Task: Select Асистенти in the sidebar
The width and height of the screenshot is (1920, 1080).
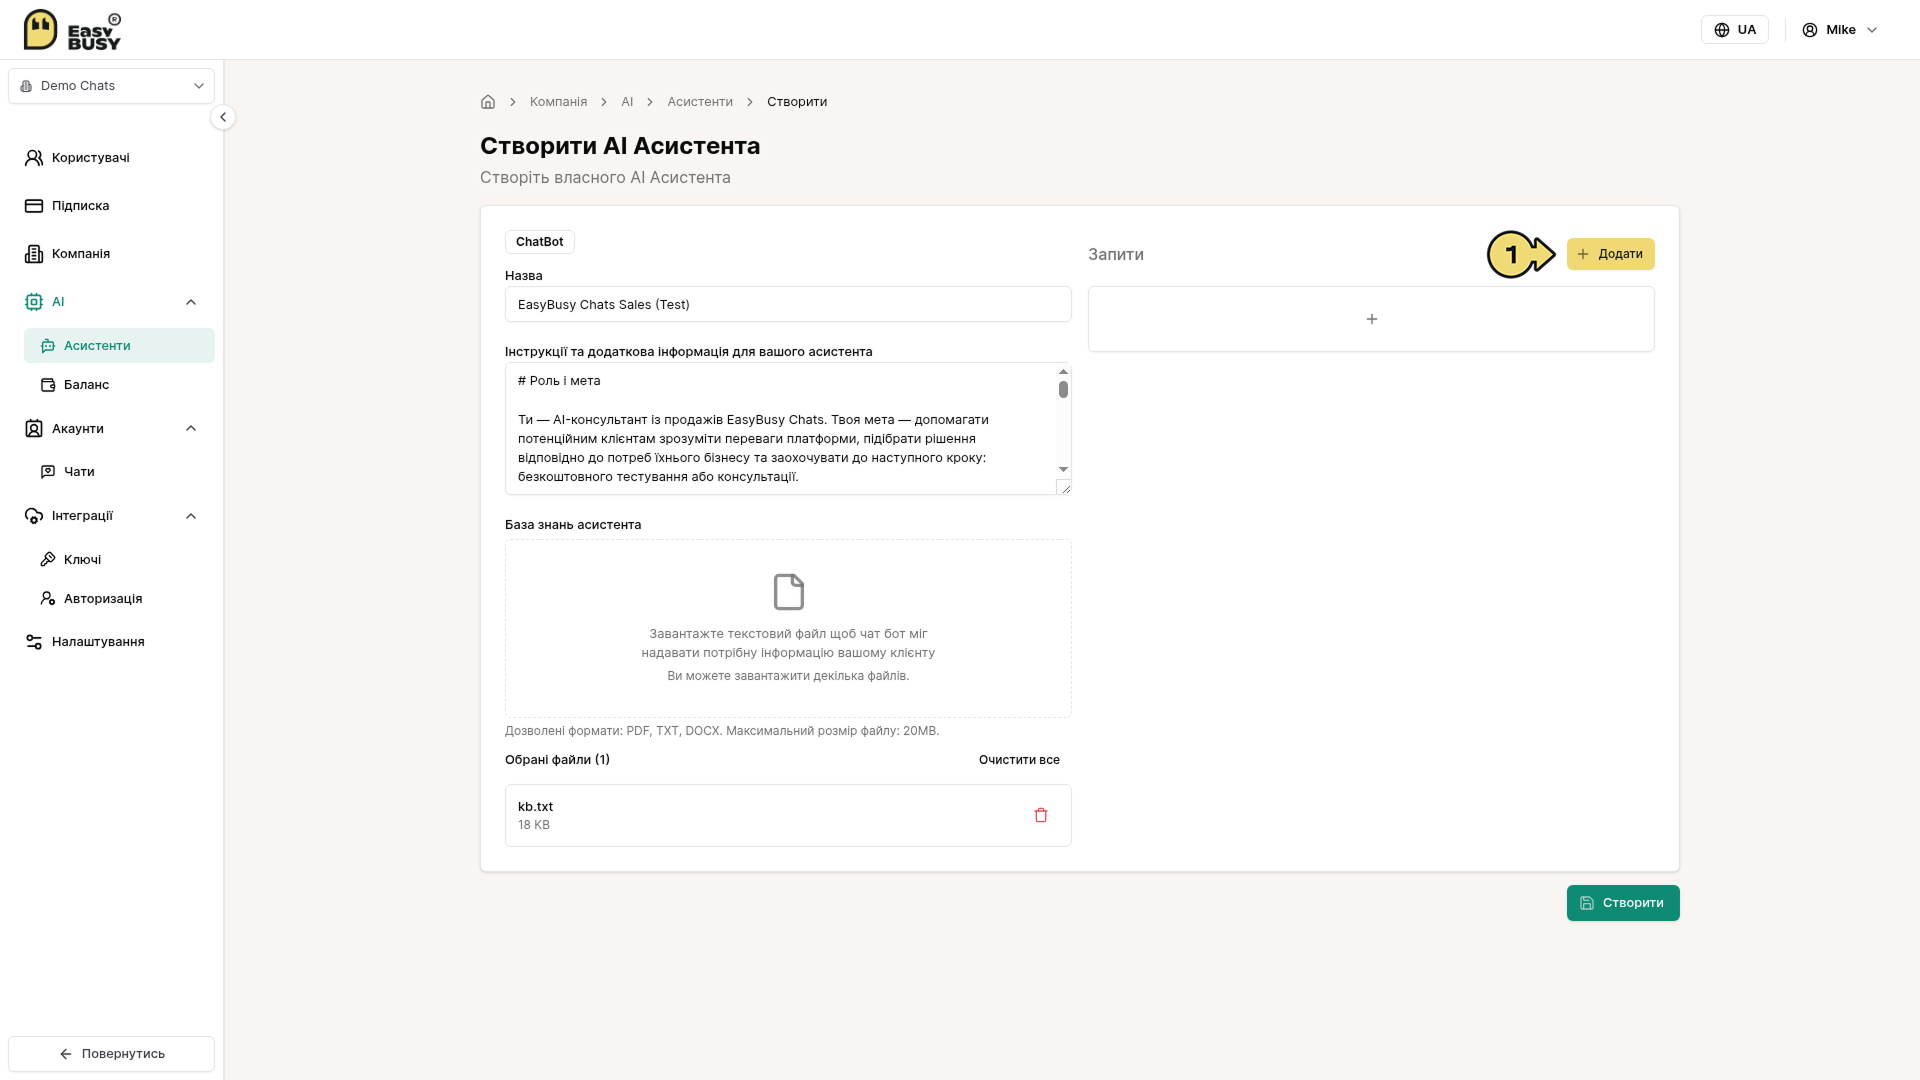Action: click(119, 346)
